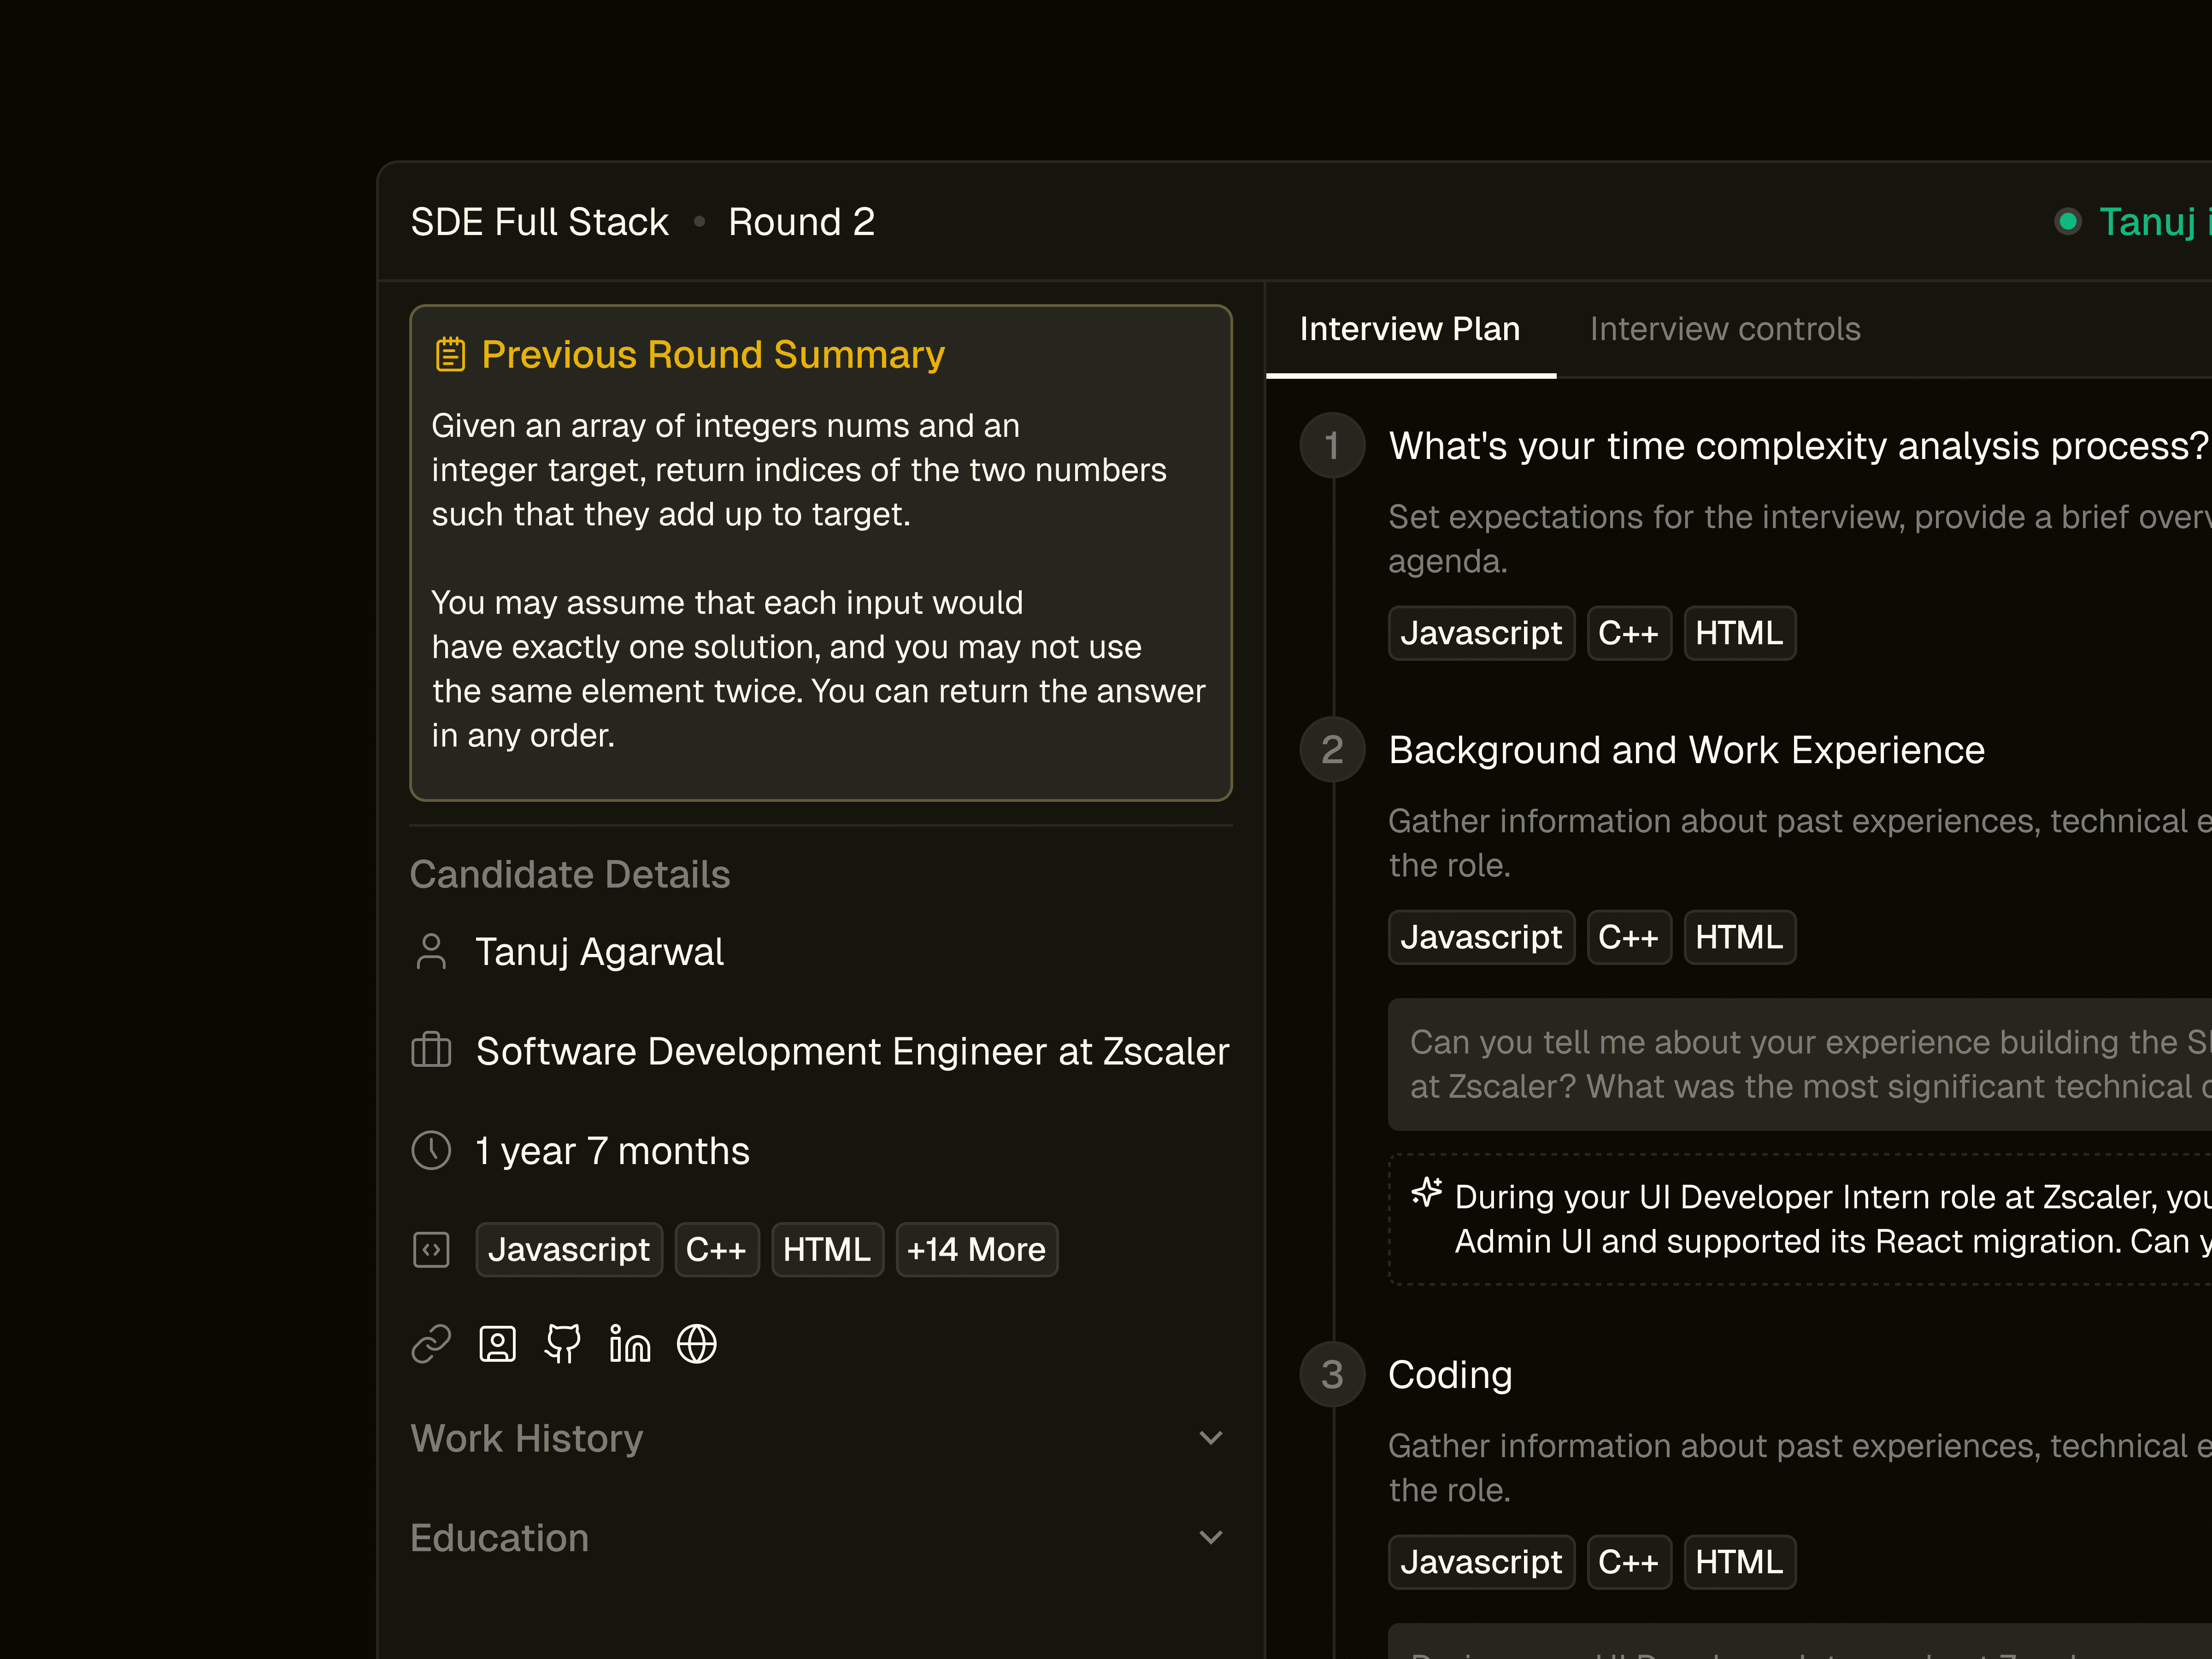This screenshot has width=2212, height=1659.
Task: Select the Interview Plan tab
Action: (1409, 329)
